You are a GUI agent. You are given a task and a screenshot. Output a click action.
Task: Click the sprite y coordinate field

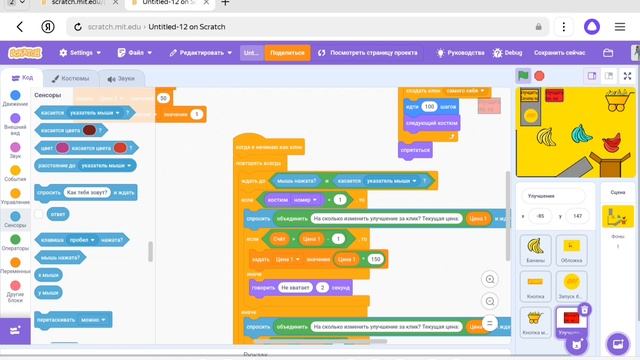tap(577, 216)
